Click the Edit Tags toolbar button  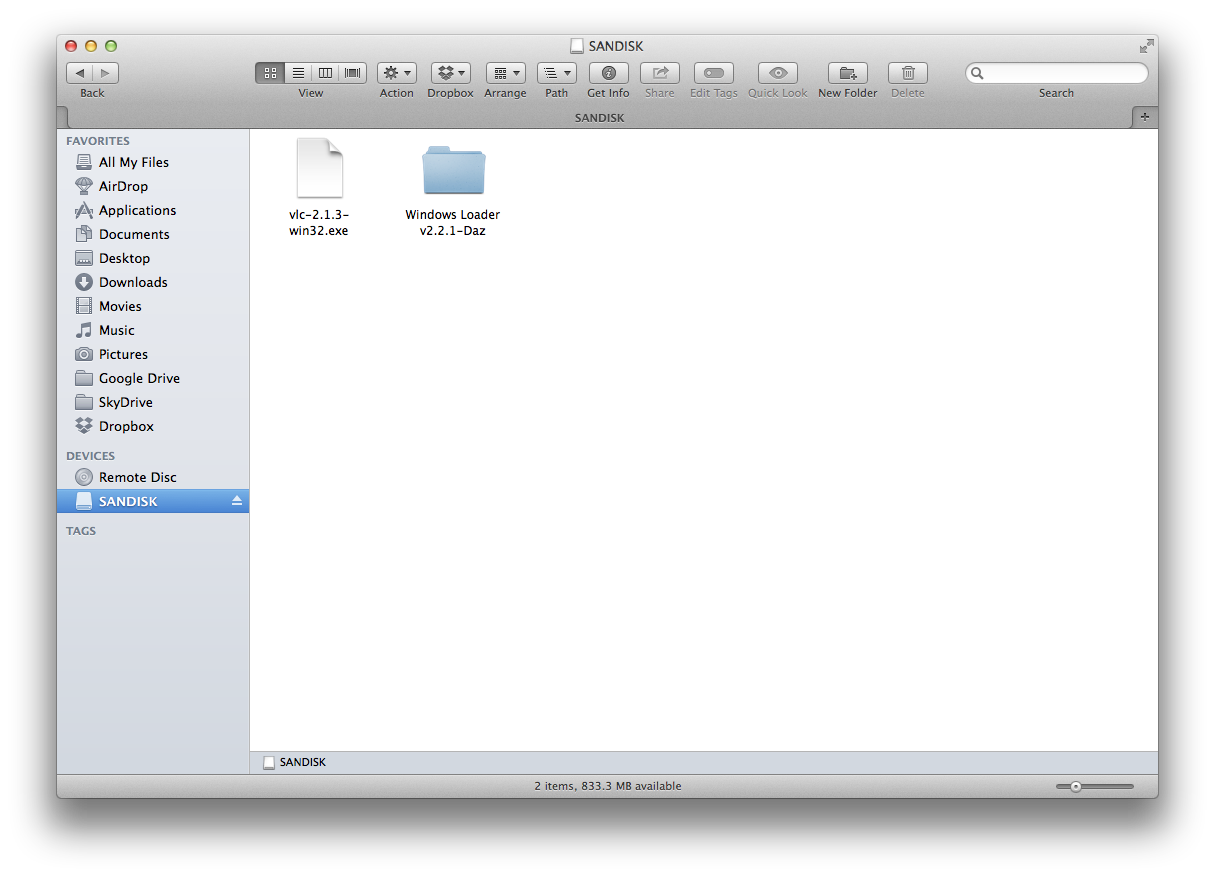pyautogui.click(x=714, y=73)
